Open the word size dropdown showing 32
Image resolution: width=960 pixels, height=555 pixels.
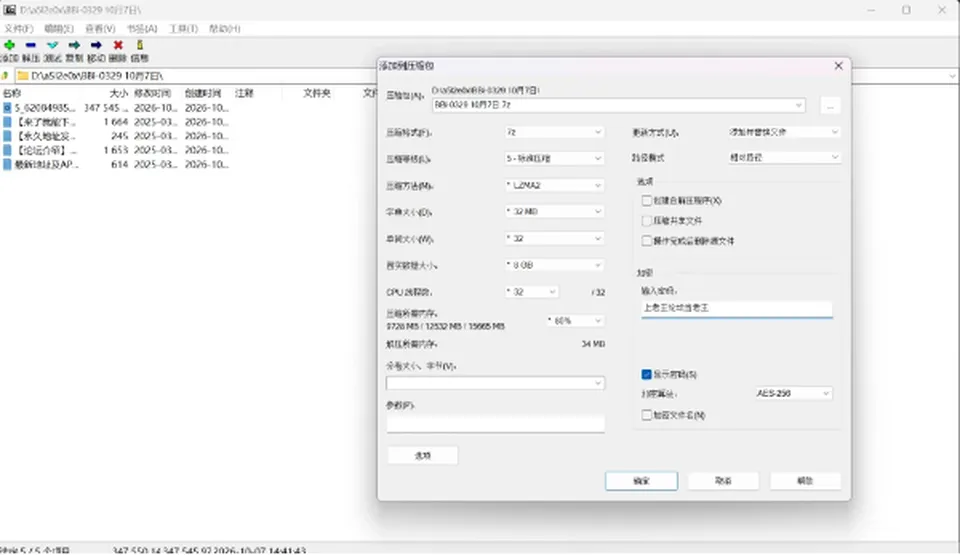point(554,238)
